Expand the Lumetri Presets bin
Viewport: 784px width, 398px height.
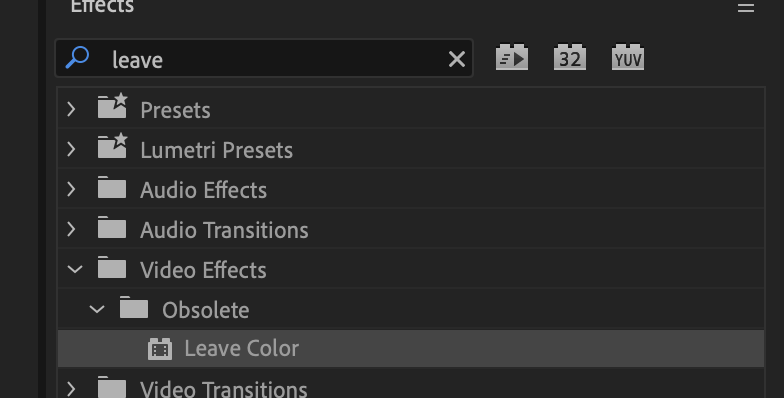pos(72,149)
